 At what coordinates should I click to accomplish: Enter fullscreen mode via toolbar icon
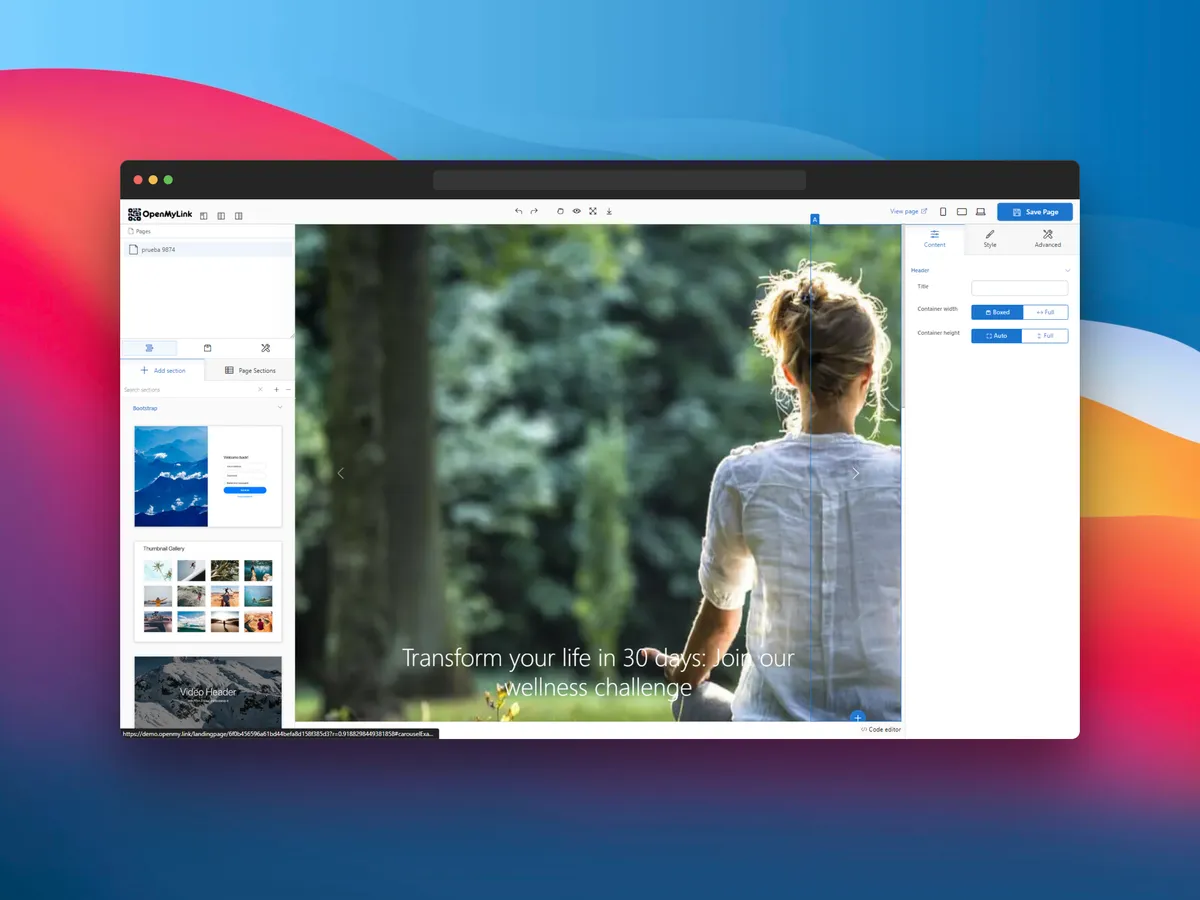tap(593, 212)
